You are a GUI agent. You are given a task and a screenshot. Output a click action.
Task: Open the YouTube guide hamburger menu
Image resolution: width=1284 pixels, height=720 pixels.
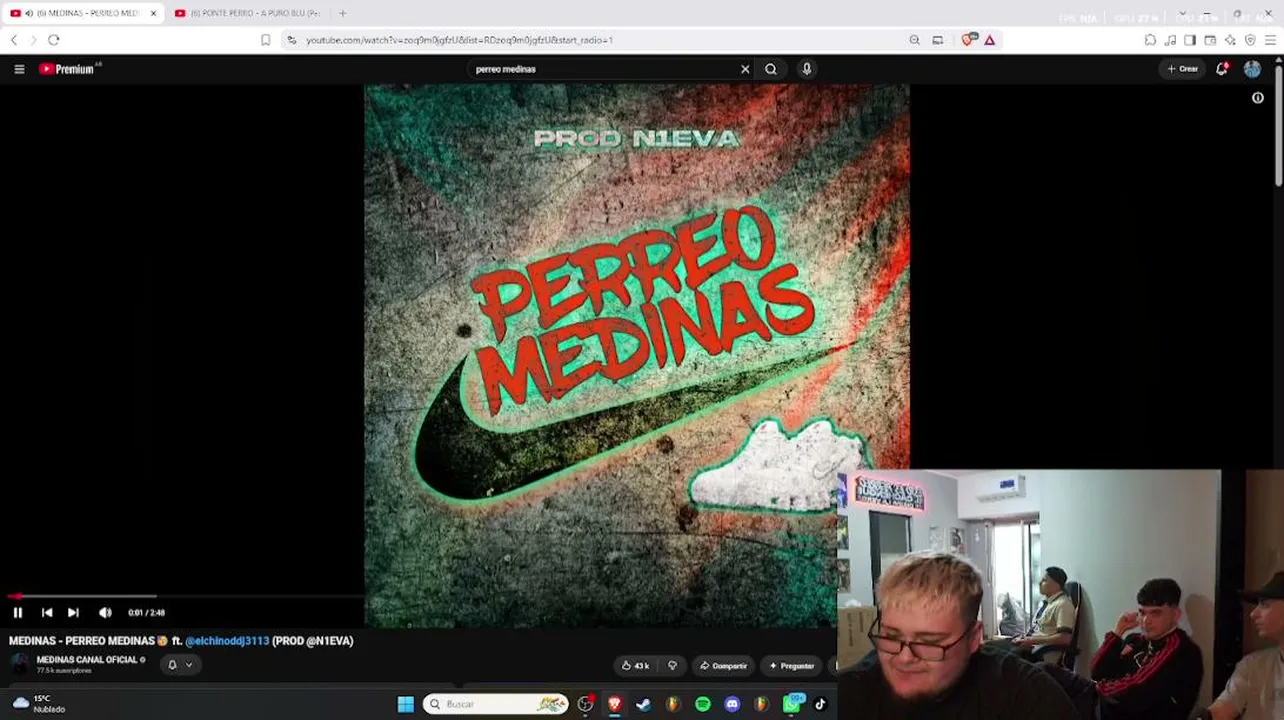[19, 69]
